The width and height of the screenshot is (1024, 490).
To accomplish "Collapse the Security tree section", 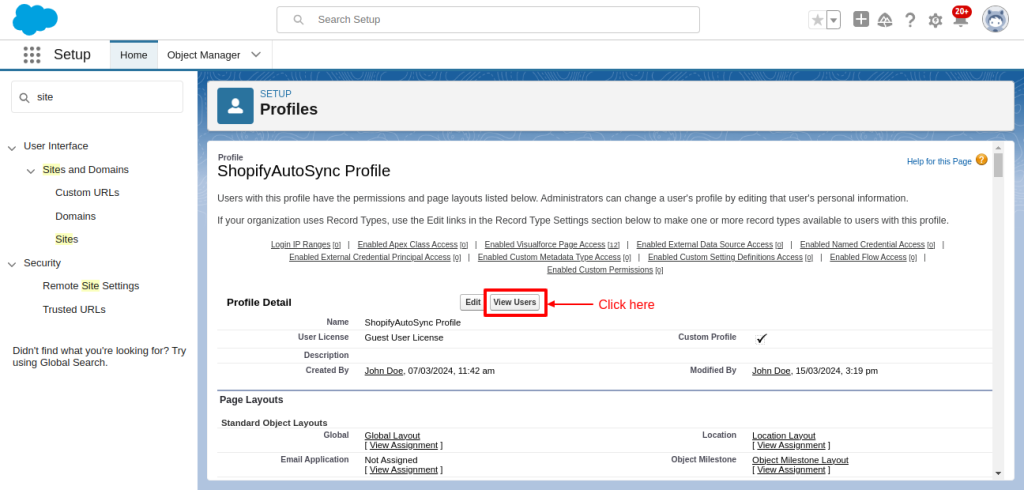I will coord(12,265).
